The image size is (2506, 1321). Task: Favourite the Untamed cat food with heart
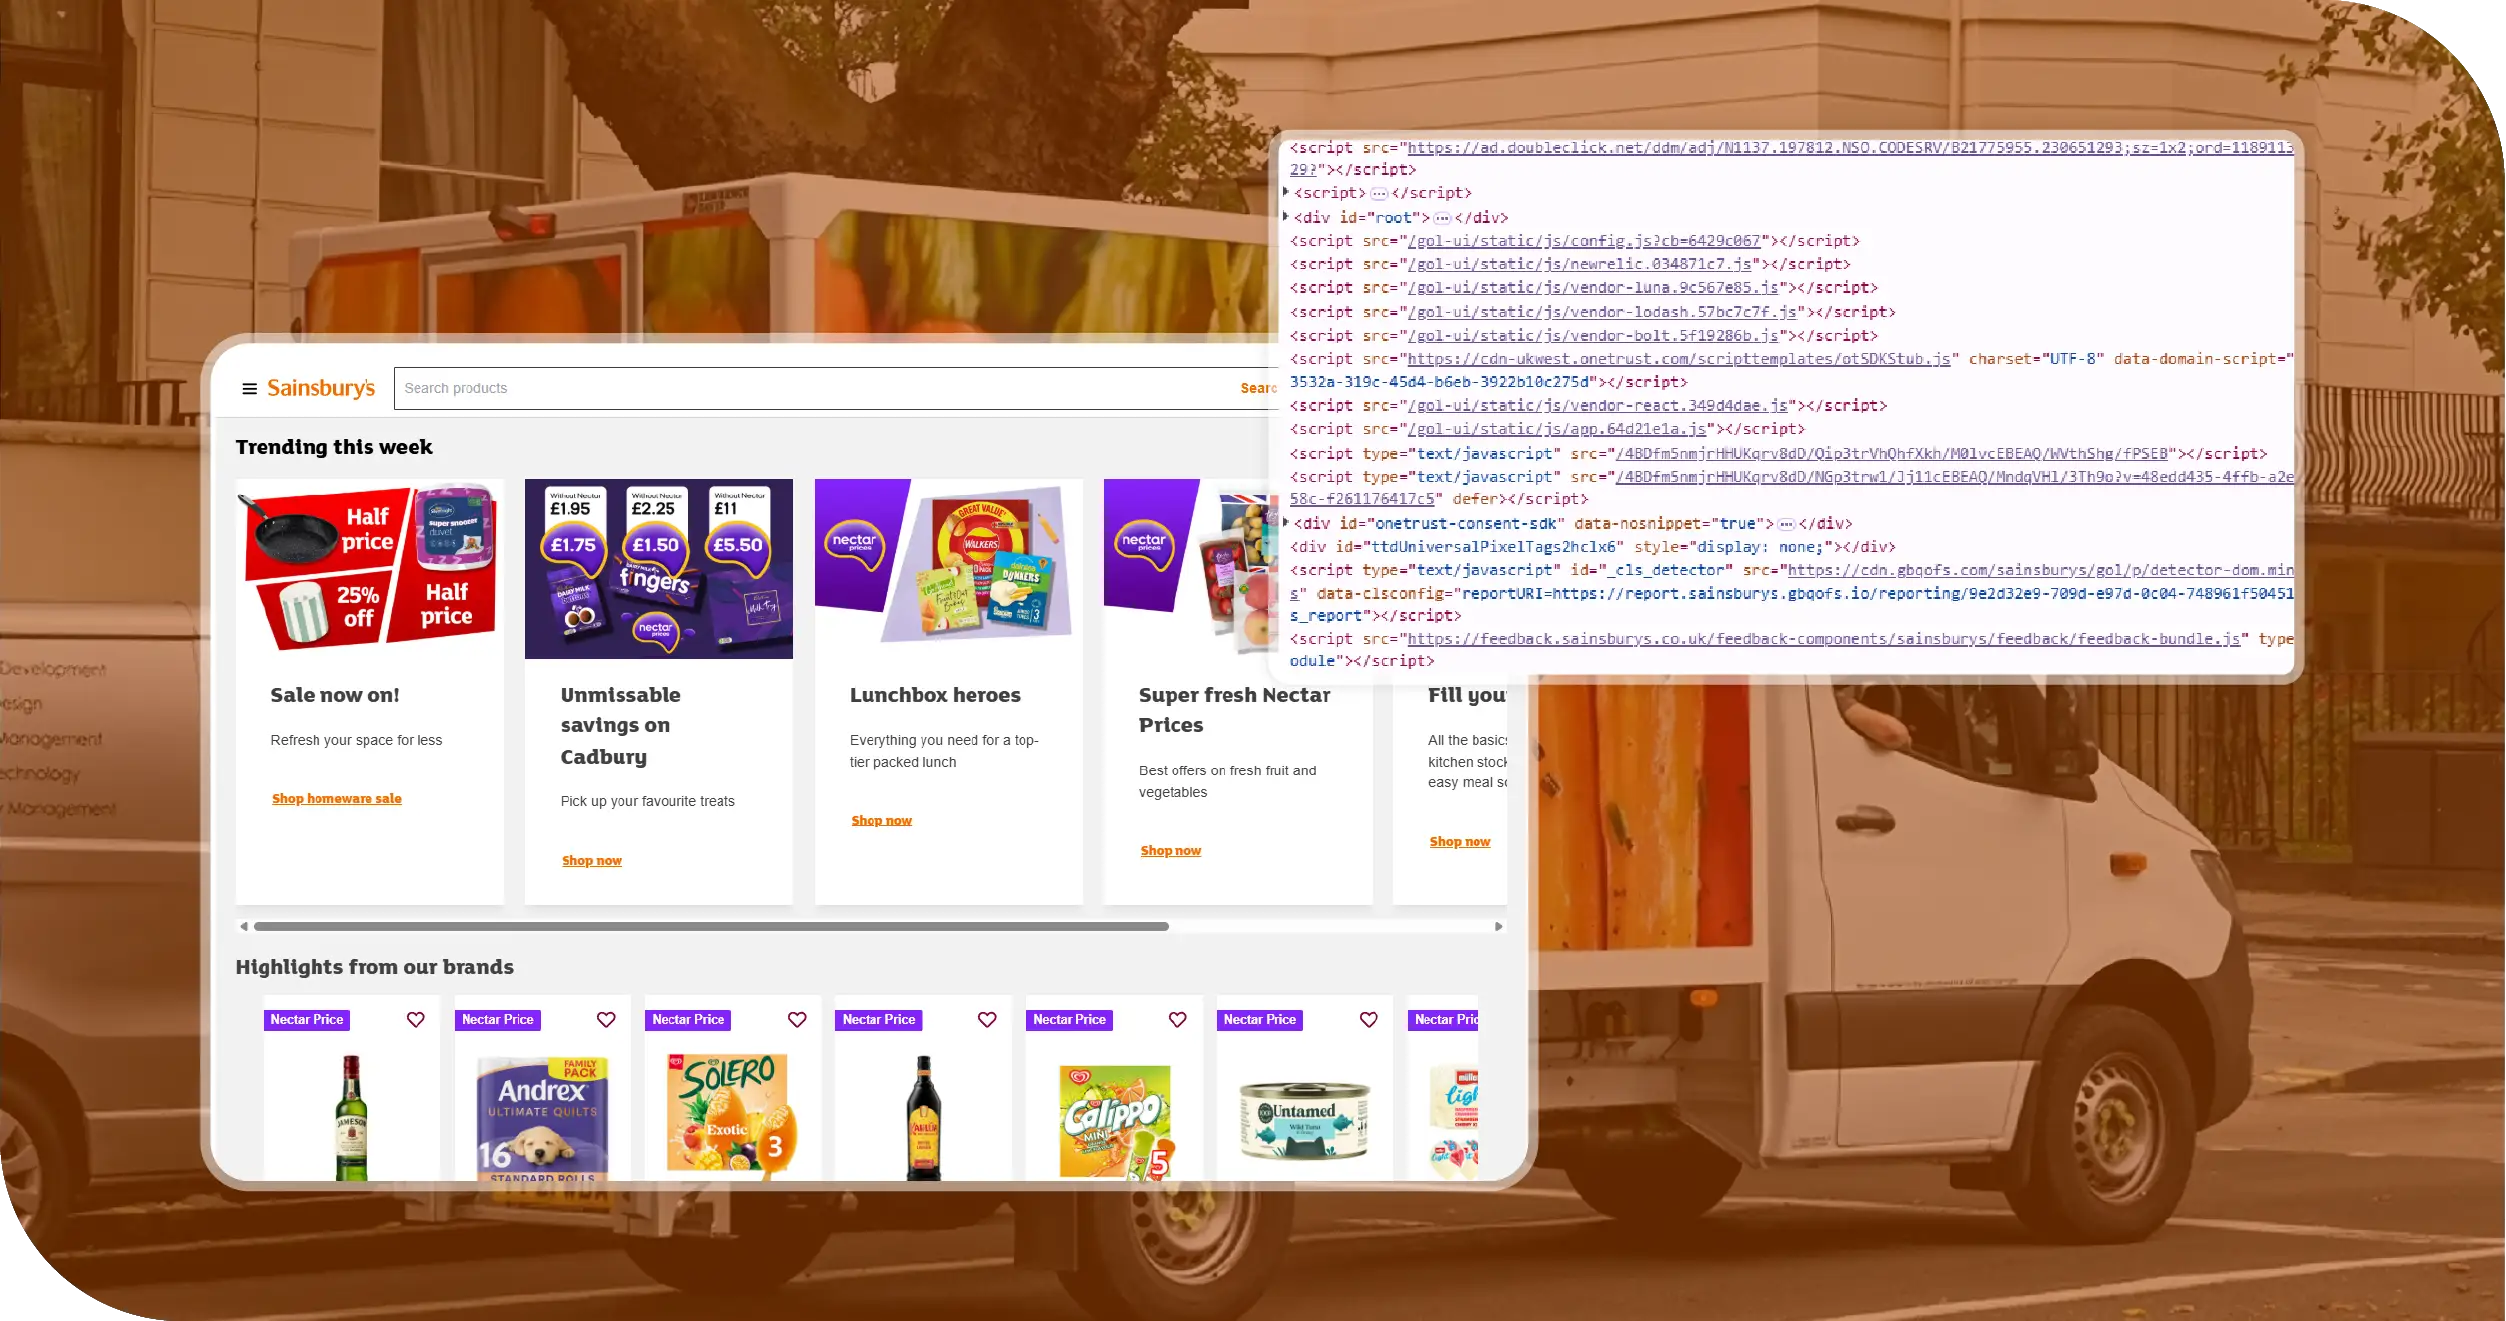[x=1369, y=1019]
